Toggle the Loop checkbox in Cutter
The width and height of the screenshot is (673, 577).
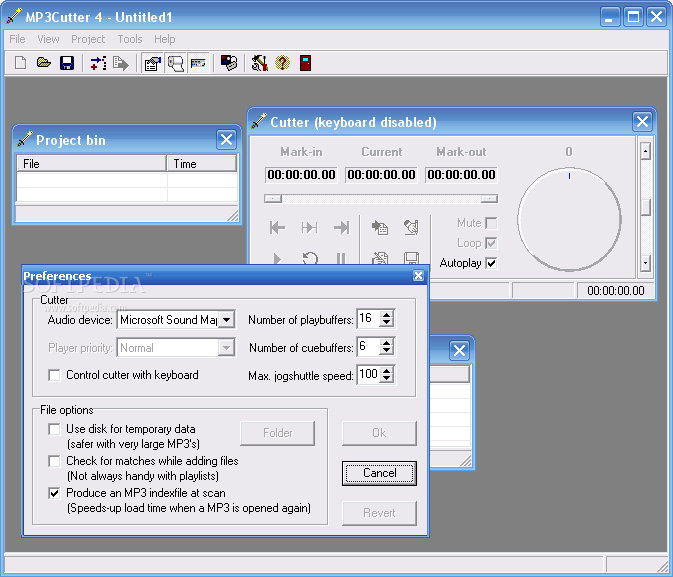(x=491, y=243)
